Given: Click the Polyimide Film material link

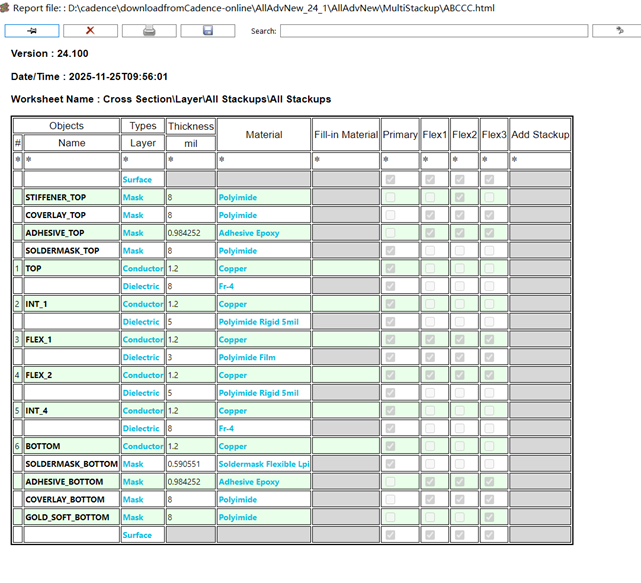Looking at the screenshot, I should pos(246,357).
